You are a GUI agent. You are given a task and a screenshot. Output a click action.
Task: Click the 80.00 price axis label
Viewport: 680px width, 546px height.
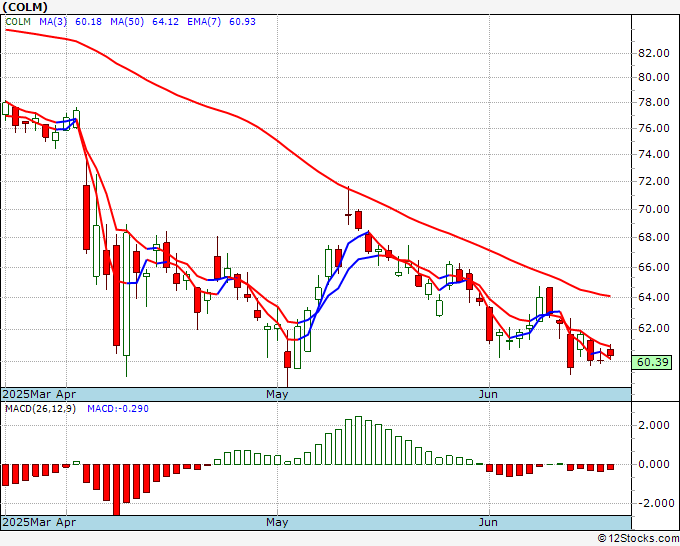pos(654,78)
